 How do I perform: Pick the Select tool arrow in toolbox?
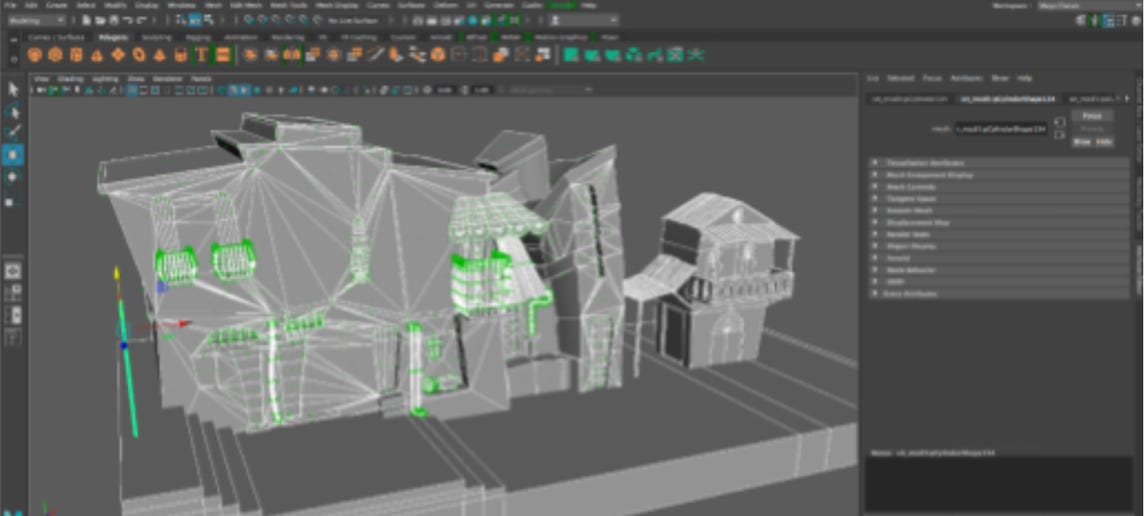(14, 90)
